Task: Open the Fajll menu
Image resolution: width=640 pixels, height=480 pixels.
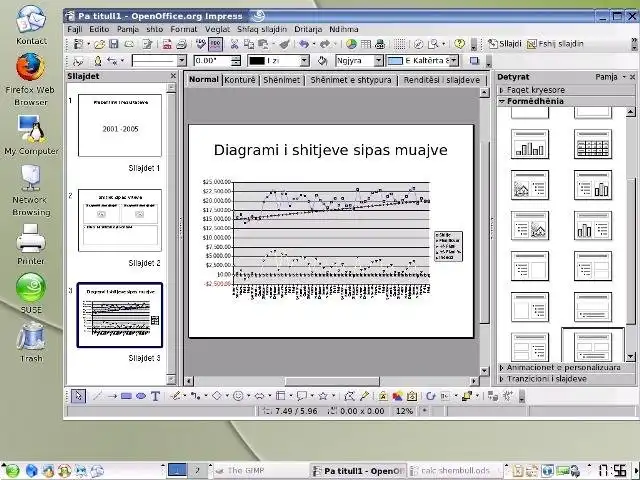Action: (75, 29)
